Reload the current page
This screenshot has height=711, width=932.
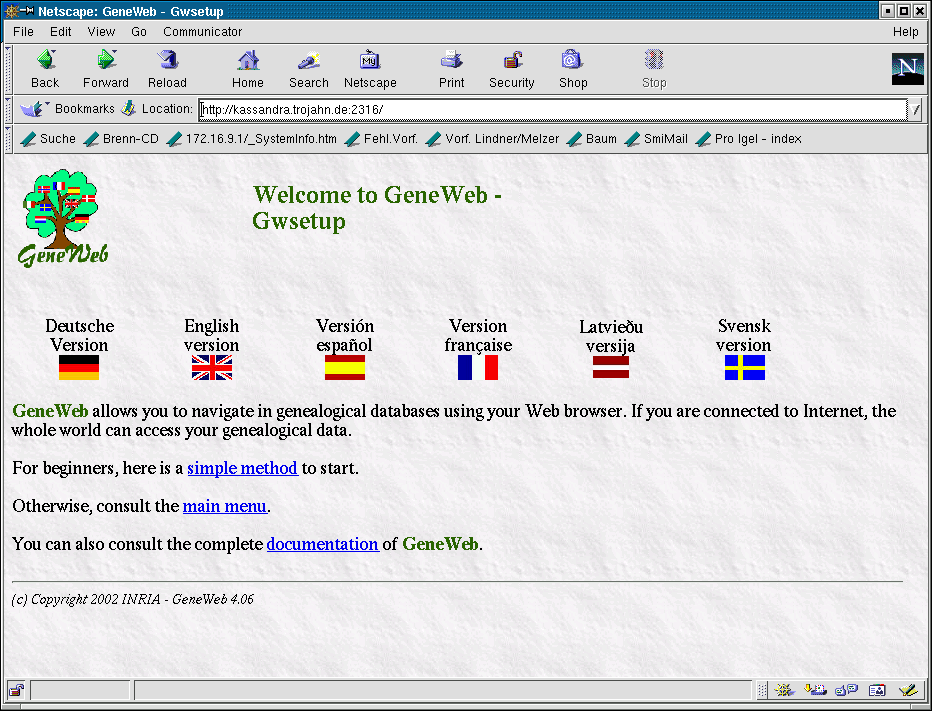pos(167,69)
